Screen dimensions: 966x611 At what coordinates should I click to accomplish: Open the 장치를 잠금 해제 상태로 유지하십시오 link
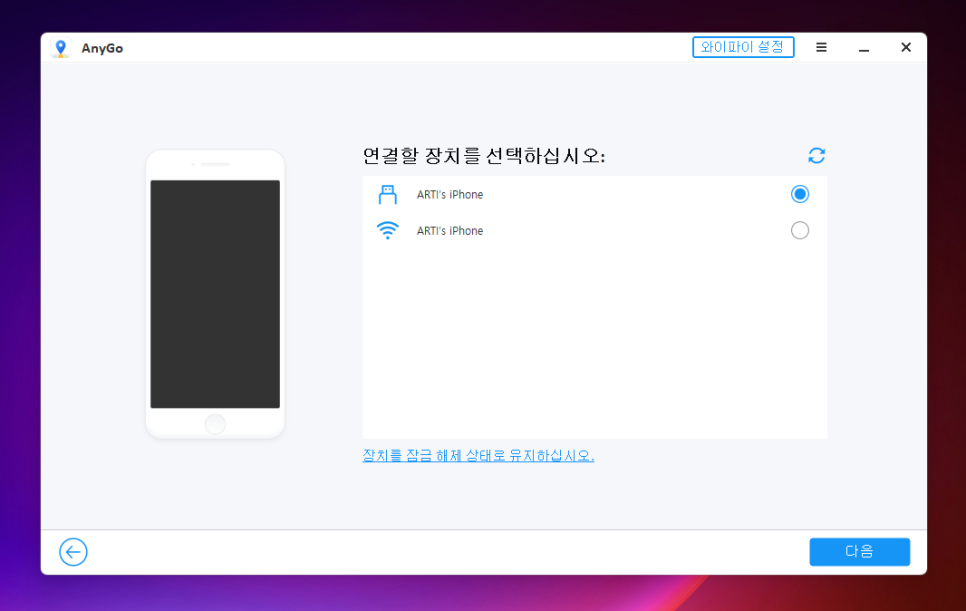[x=478, y=456]
